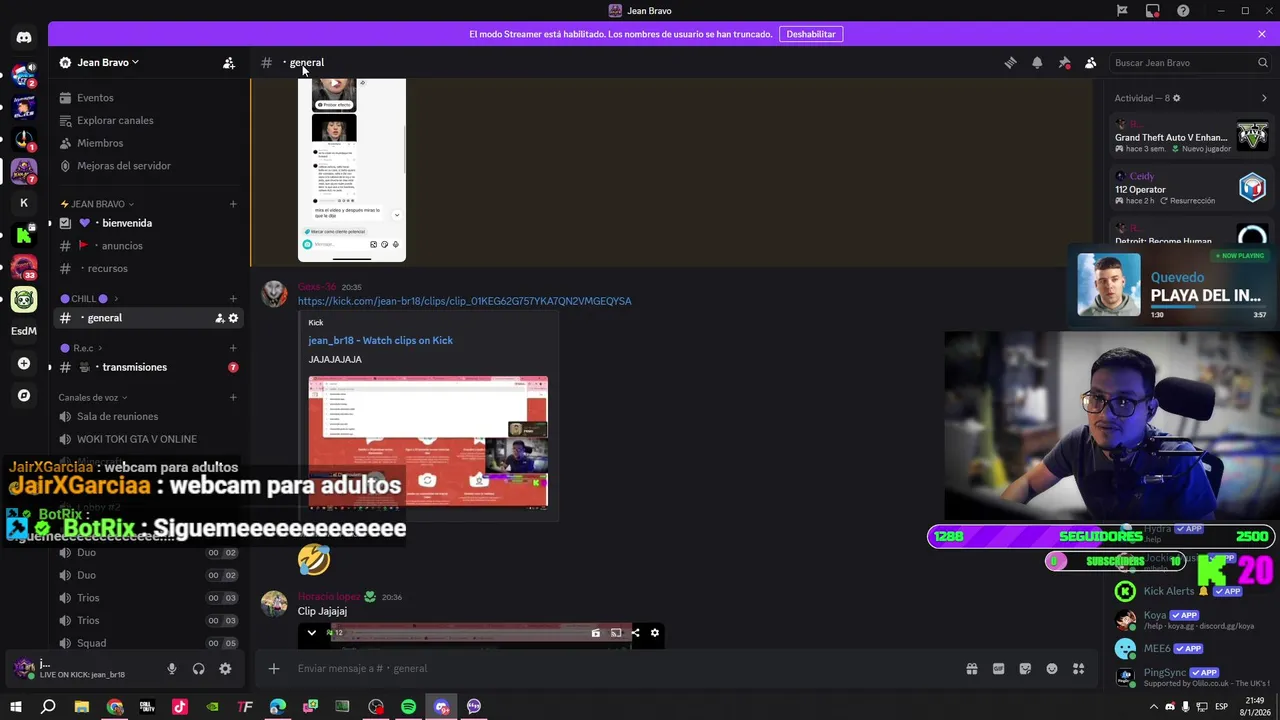The height and width of the screenshot is (720, 1280).
Task: Click the collapse chevron on the video embed
Action: coord(312,632)
